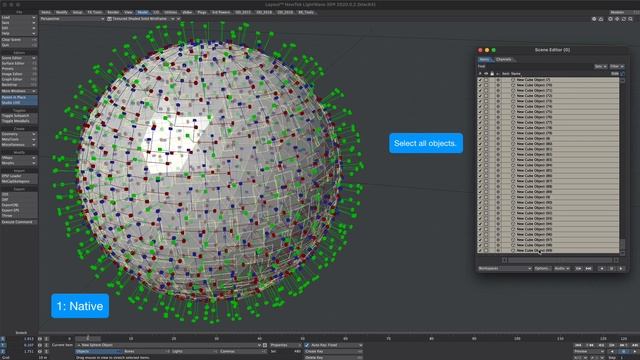The width and height of the screenshot is (640, 360).
Task: Expand the Load menu dropdown
Action: coord(19,18)
